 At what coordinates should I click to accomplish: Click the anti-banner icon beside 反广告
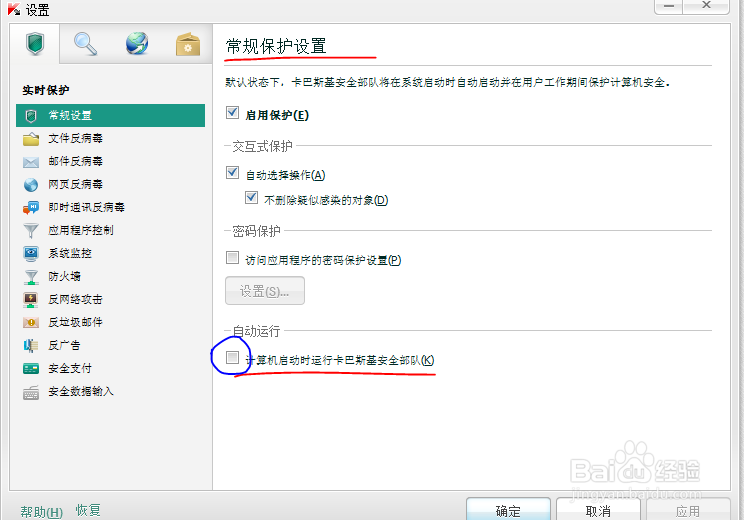pyautogui.click(x=31, y=345)
